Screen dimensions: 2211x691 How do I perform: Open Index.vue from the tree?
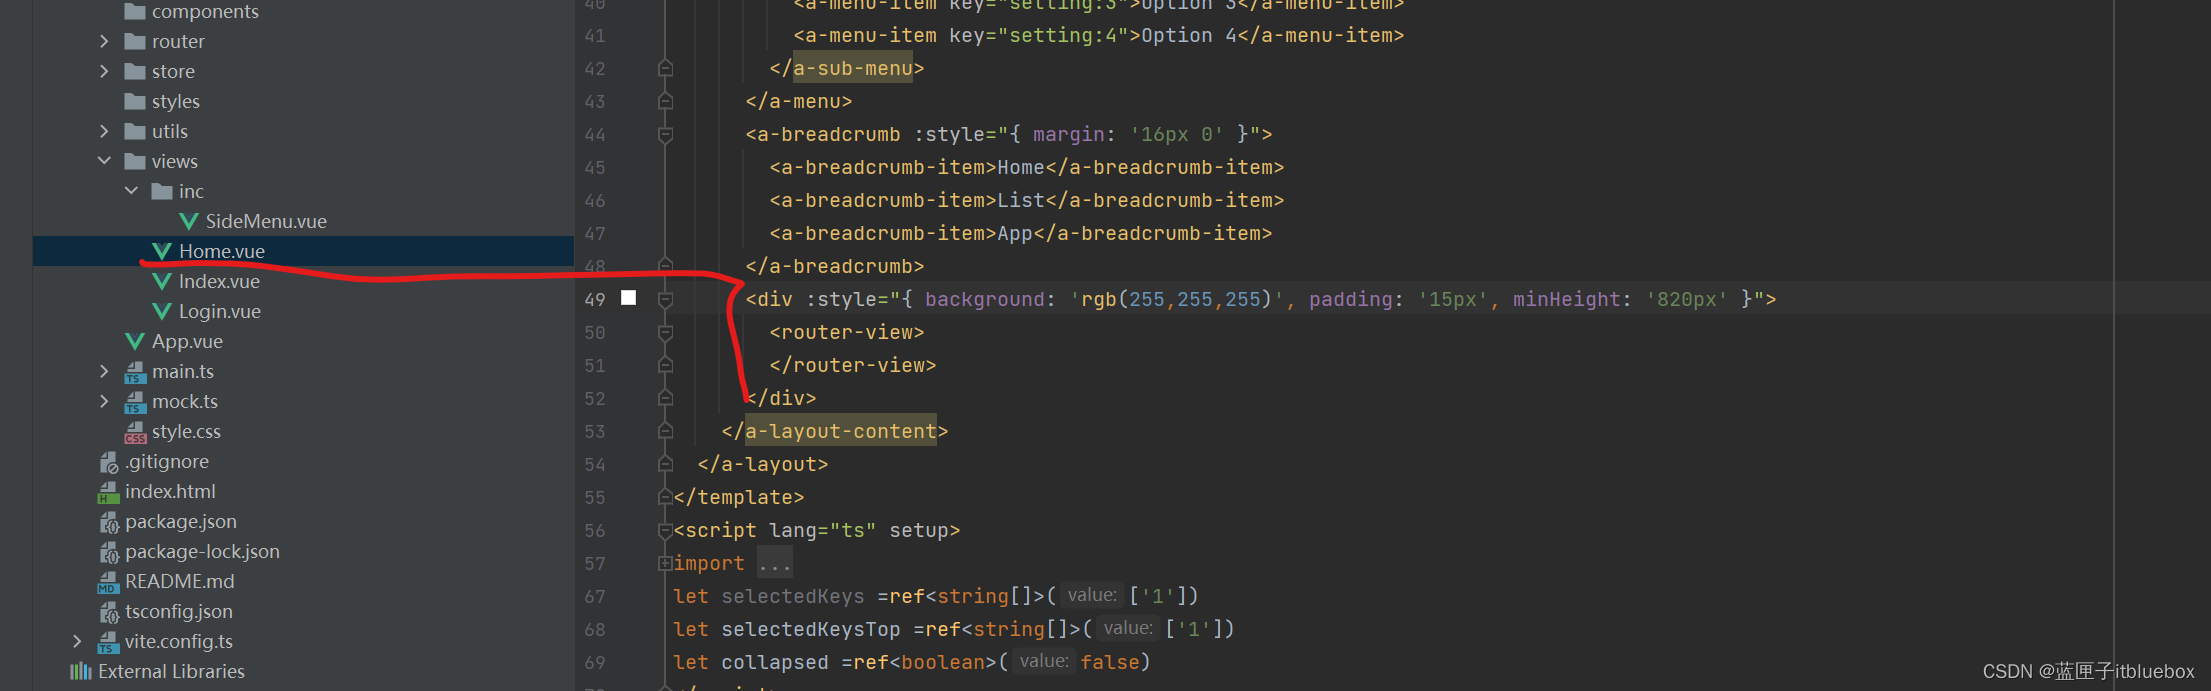click(219, 281)
